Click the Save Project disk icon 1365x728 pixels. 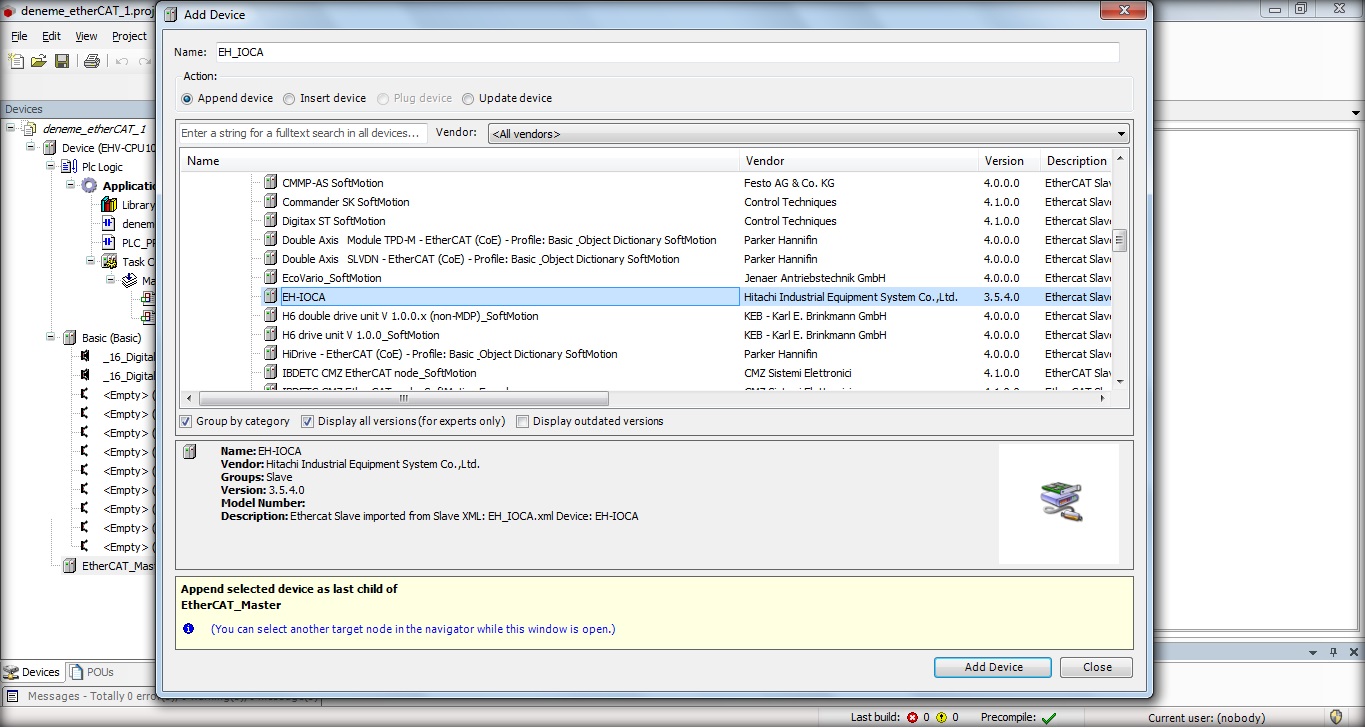[62, 61]
